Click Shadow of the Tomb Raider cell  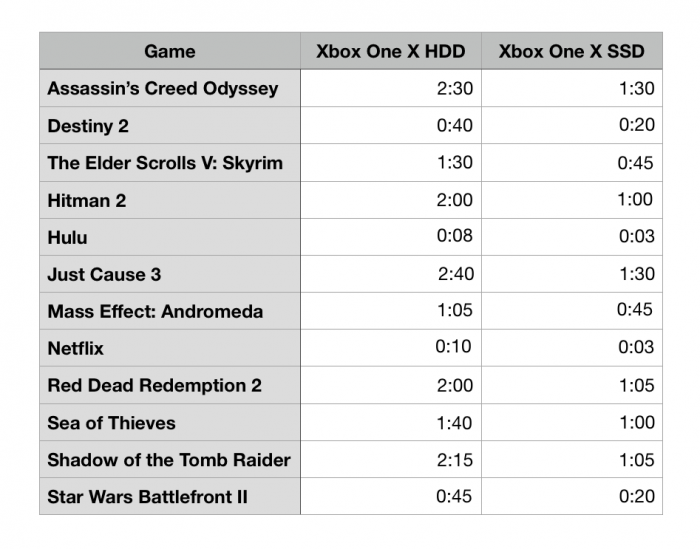pos(169,460)
